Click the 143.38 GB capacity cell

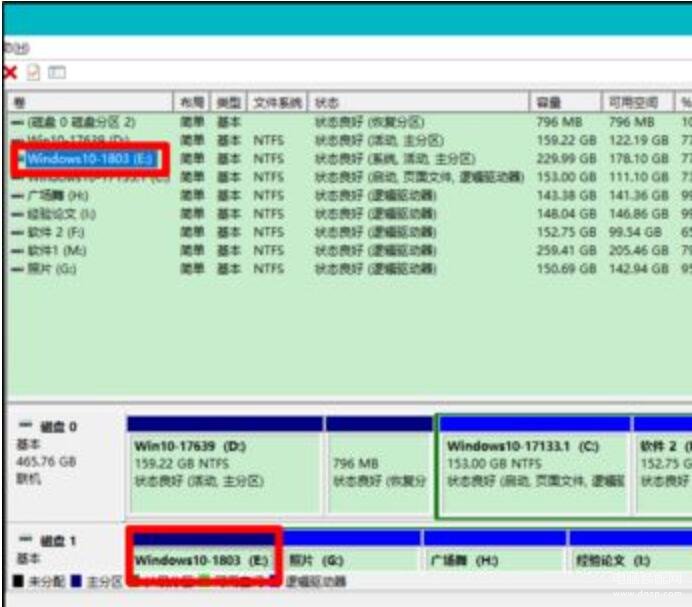click(x=566, y=196)
